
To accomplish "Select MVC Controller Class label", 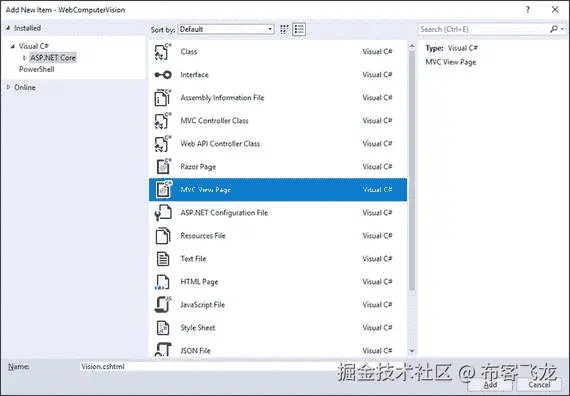I will (214, 121).
